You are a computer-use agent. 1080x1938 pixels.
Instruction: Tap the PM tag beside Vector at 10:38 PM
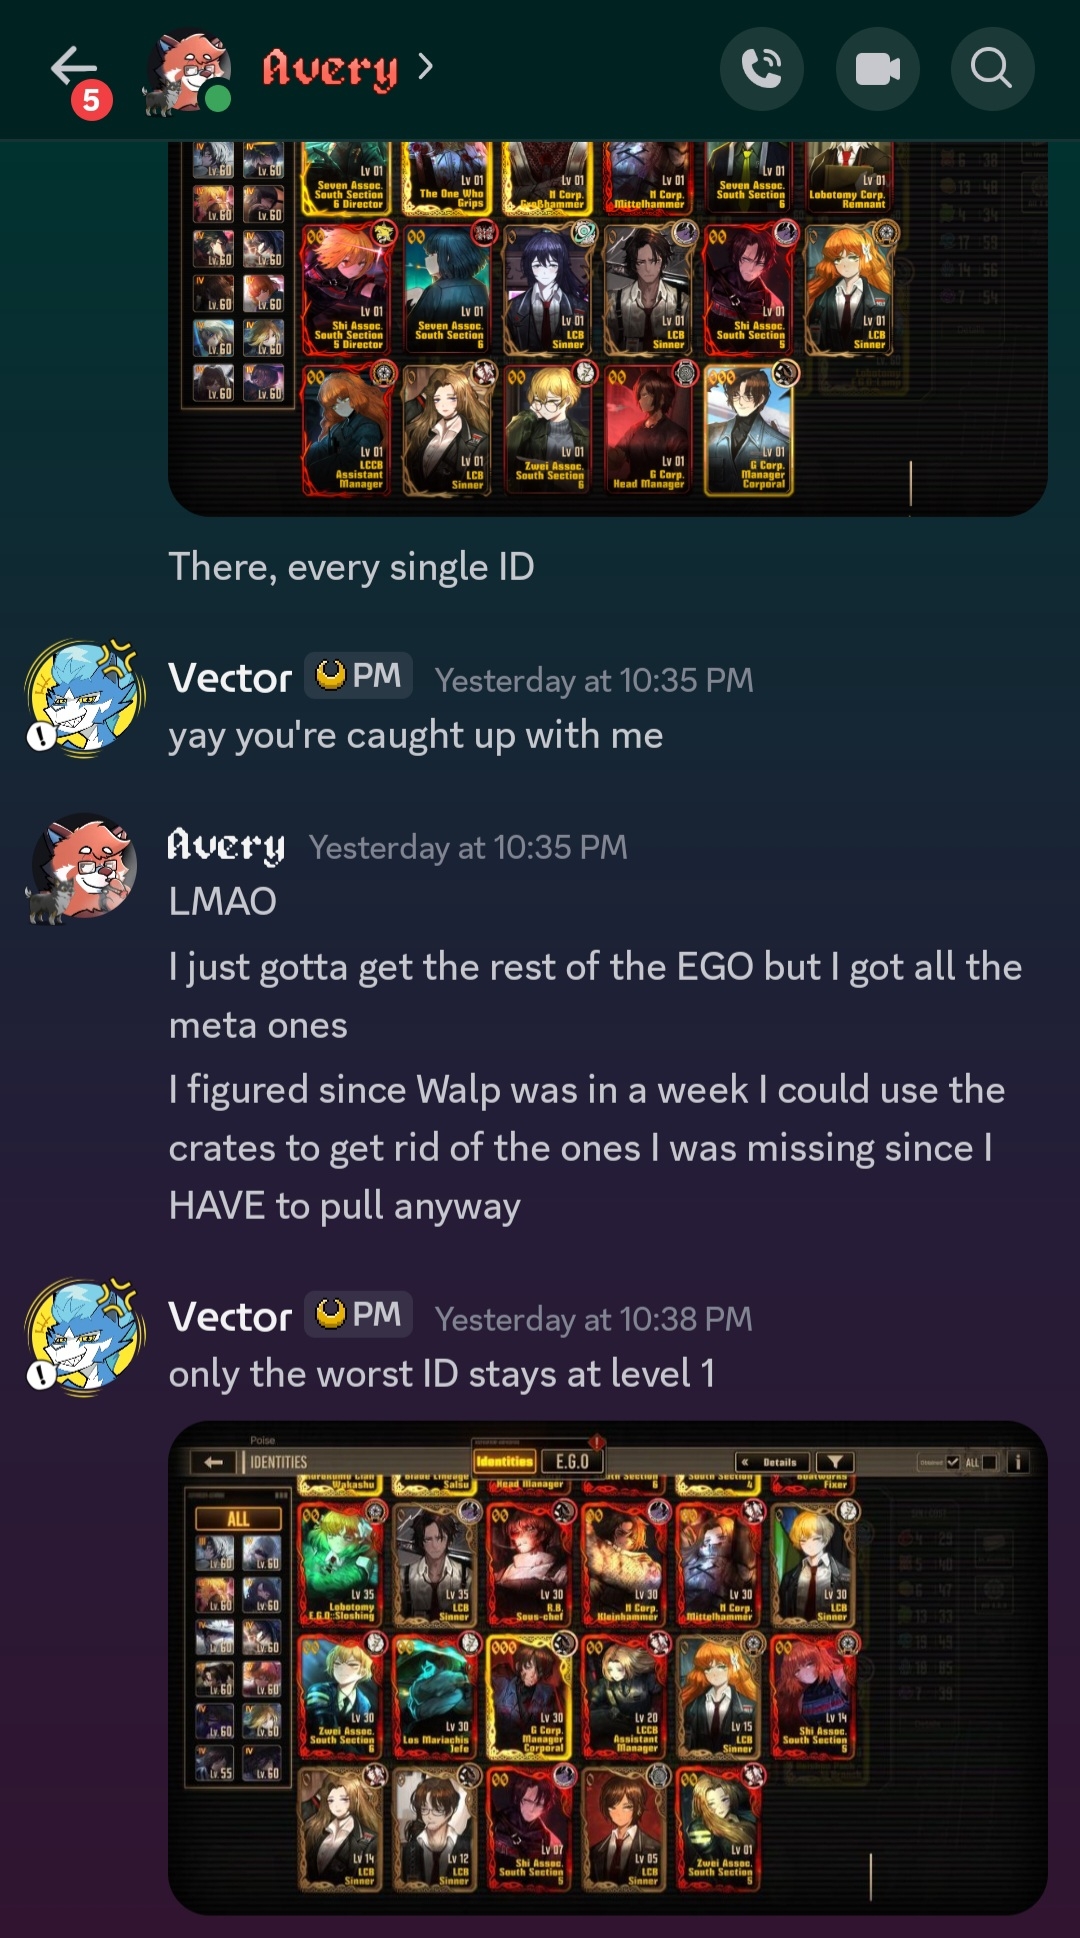pos(359,1314)
